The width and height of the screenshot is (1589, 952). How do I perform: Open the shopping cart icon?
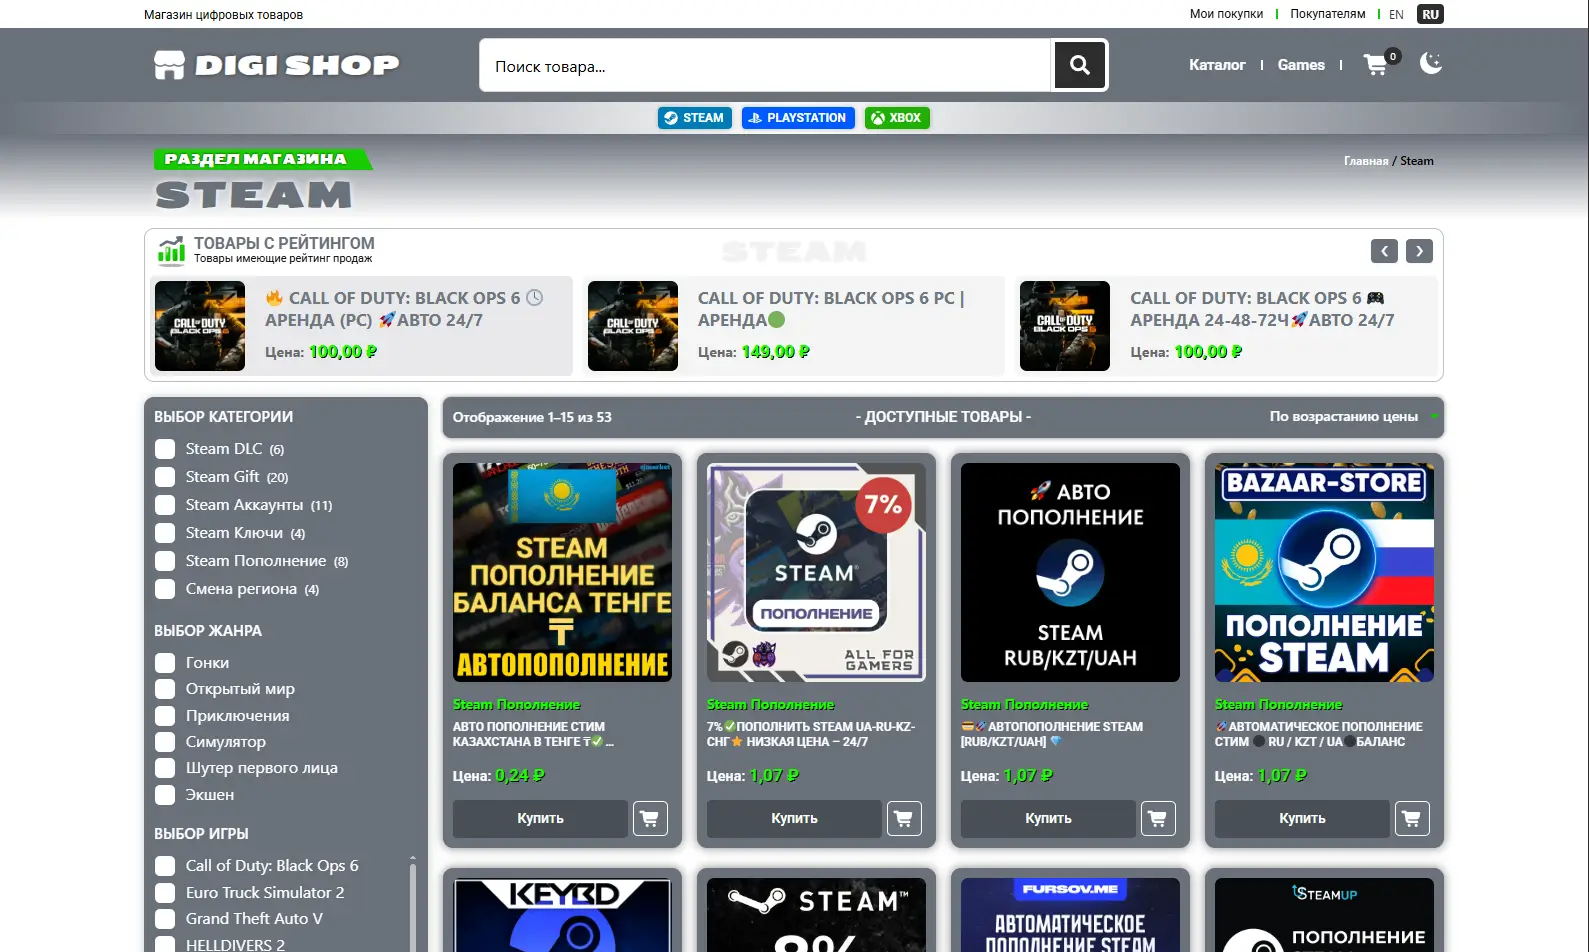[x=1378, y=64]
